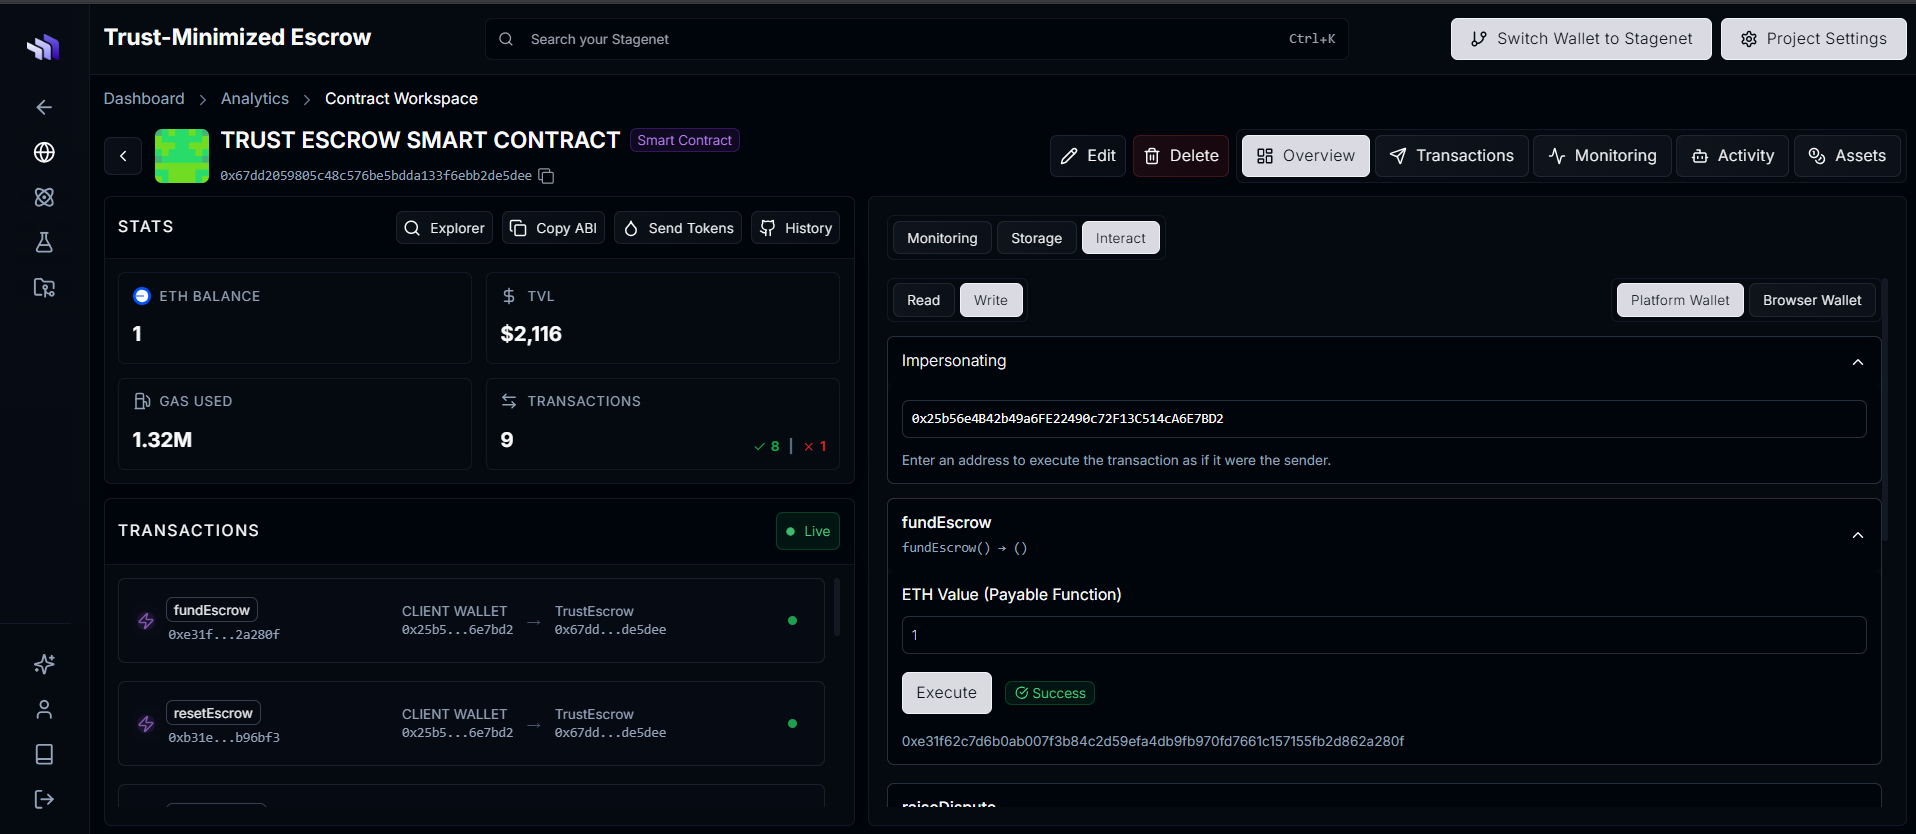The width and height of the screenshot is (1916, 834).
Task: Click Copy ABI button
Action: (553, 228)
